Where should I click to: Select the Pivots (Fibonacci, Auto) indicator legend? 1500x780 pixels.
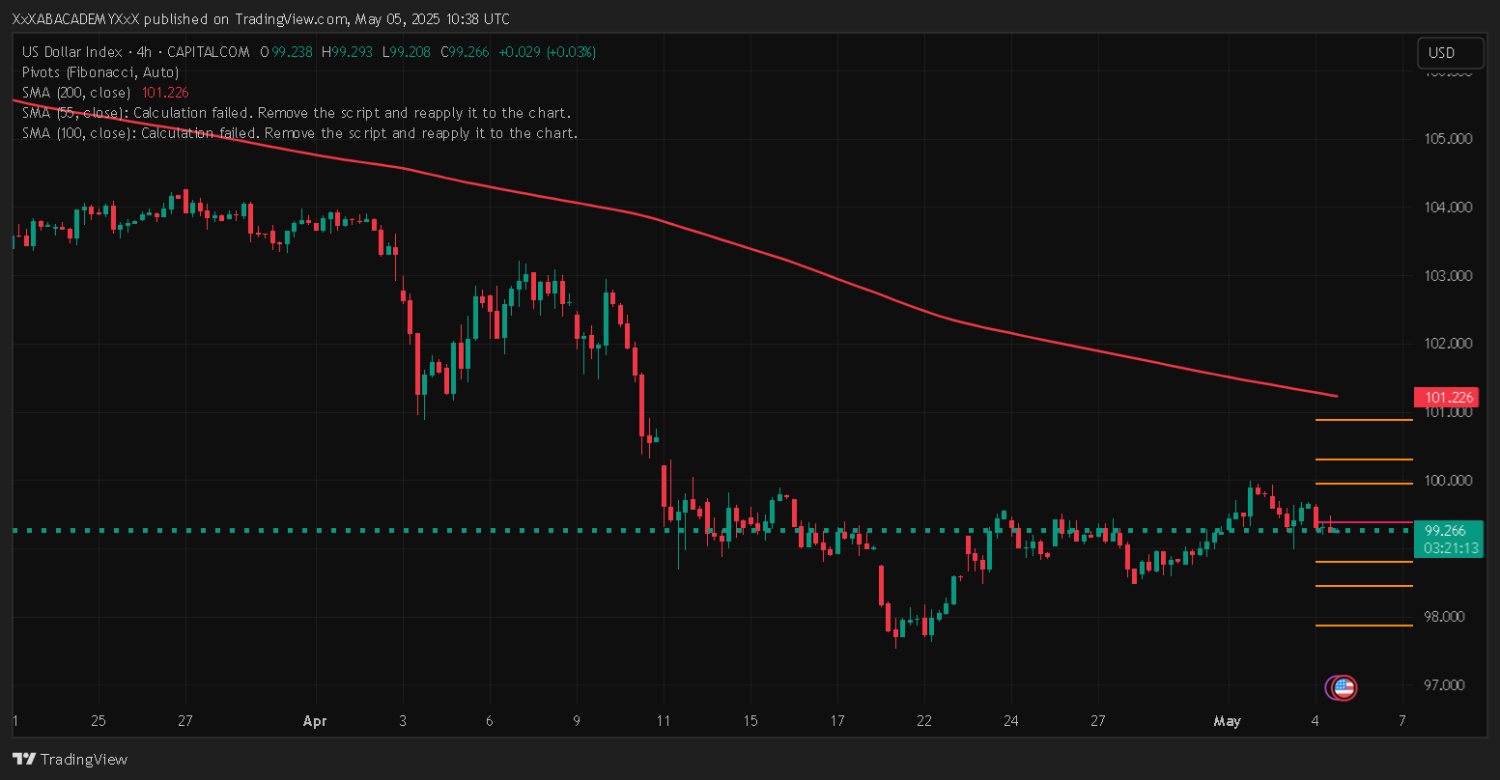pyautogui.click(x=100, y=72)
